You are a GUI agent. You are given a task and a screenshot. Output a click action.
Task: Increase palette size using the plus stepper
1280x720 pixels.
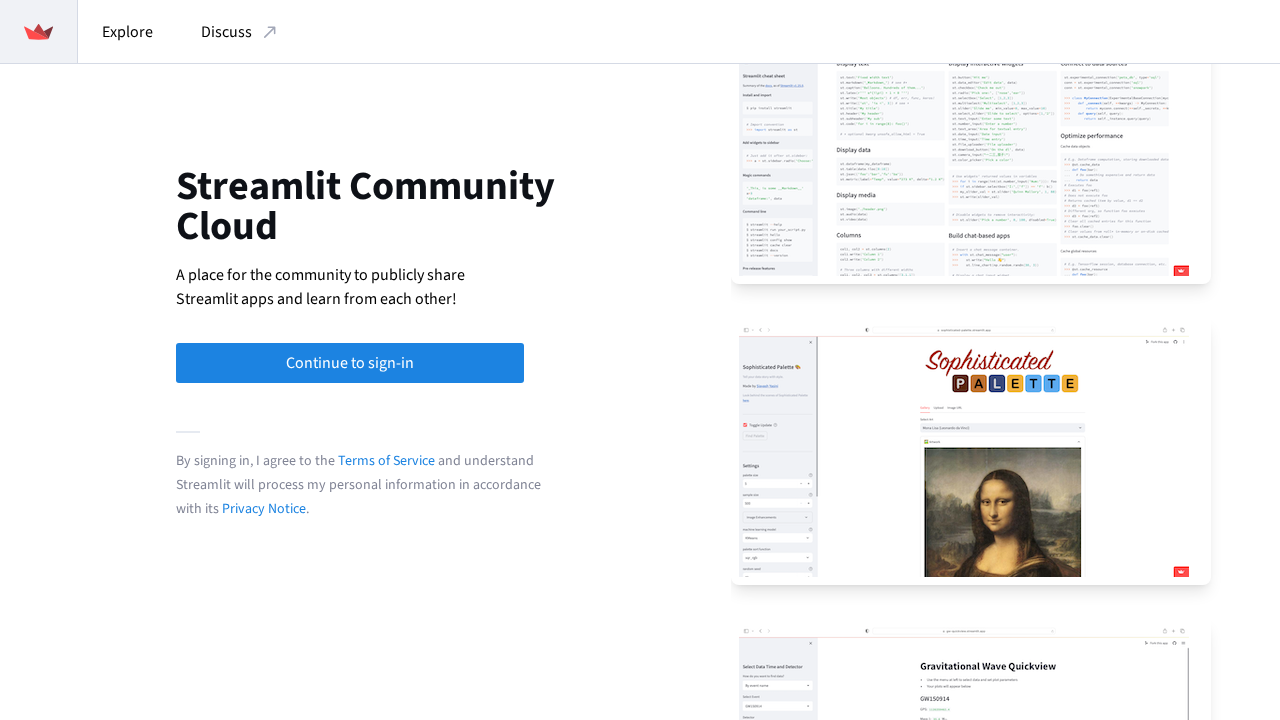808,483
